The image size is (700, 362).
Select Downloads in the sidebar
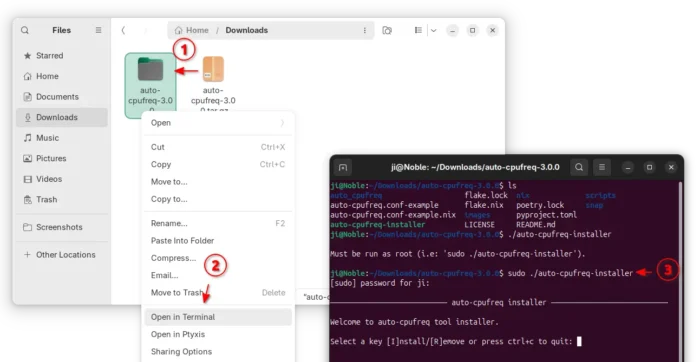tap(62, 117)
